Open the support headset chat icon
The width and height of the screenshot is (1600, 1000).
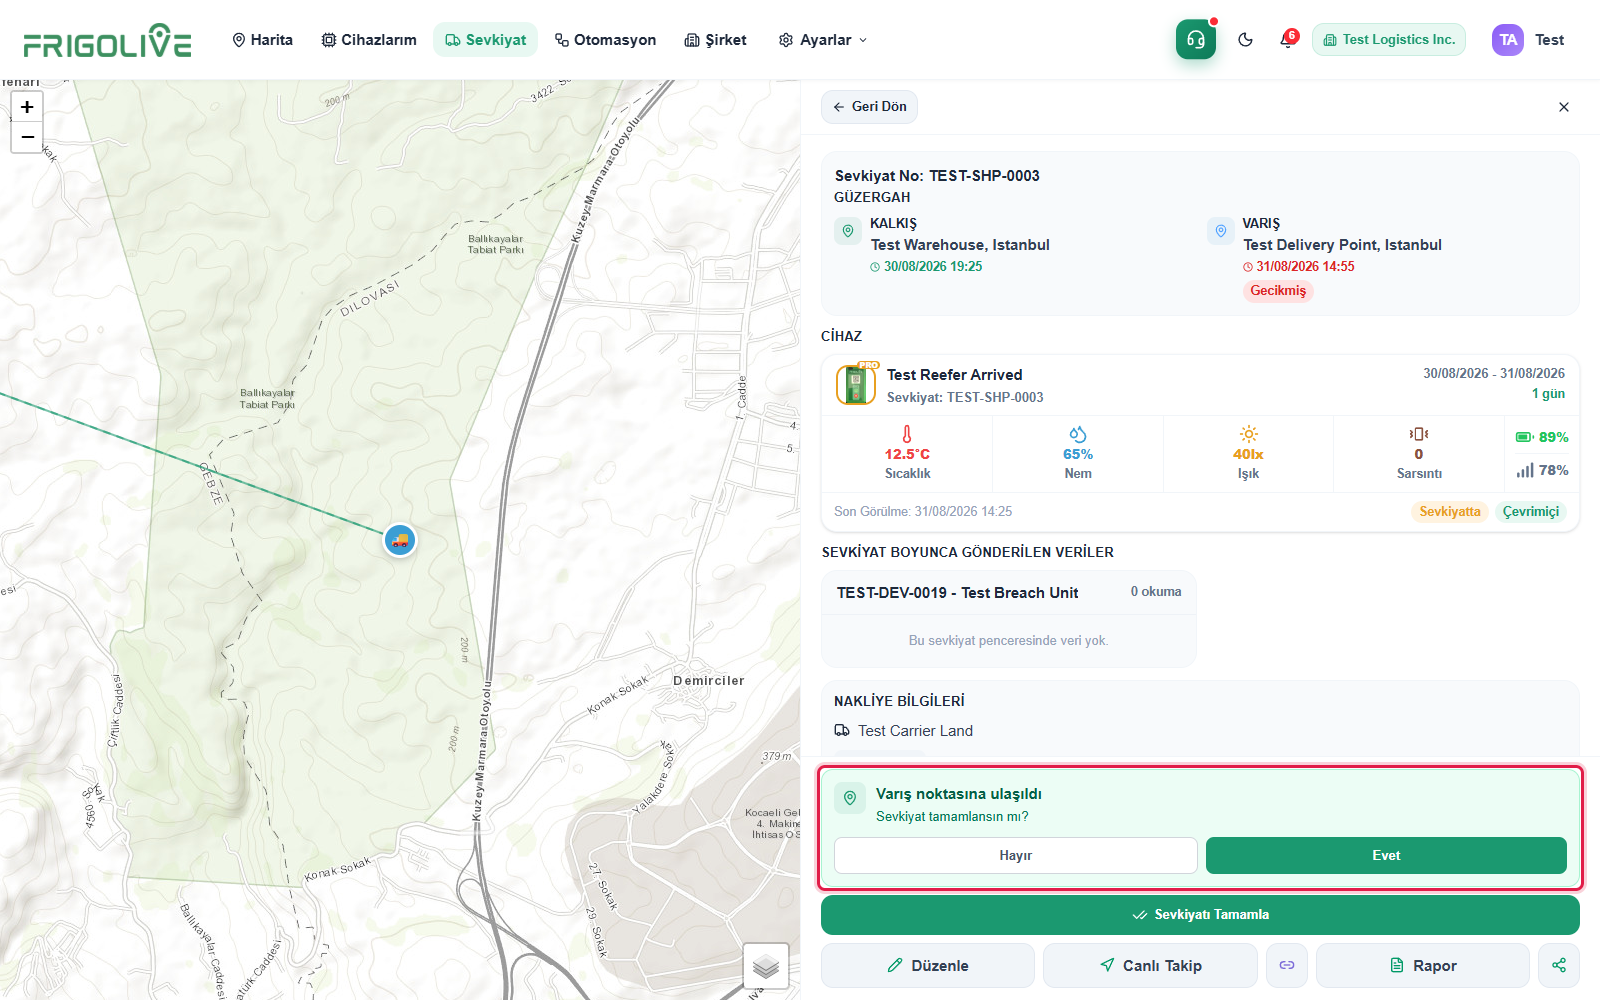coord(1196,40)
